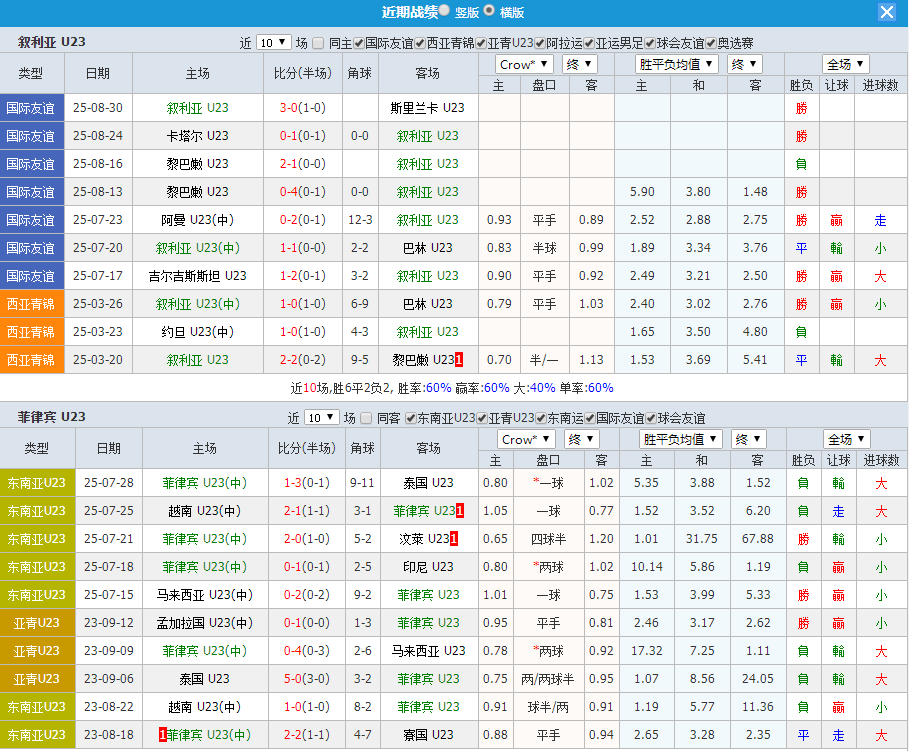Open the 全场 scope dropdown in Syria section
The image size is (909, 751).
[845, 63]
